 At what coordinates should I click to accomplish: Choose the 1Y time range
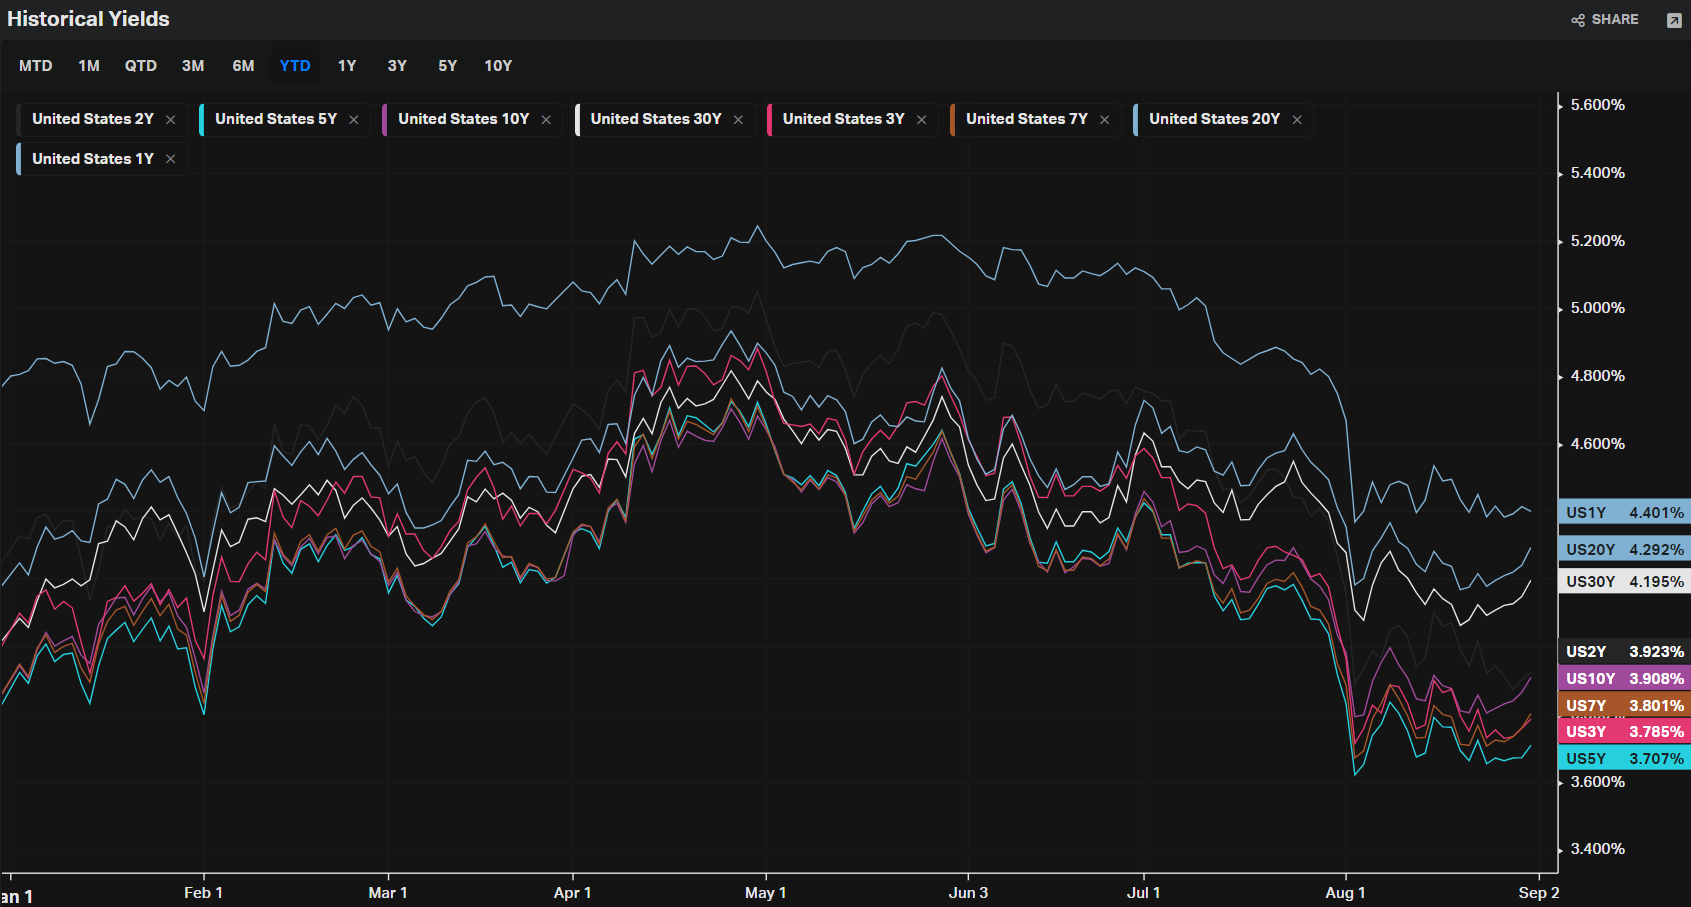(347, 66)
